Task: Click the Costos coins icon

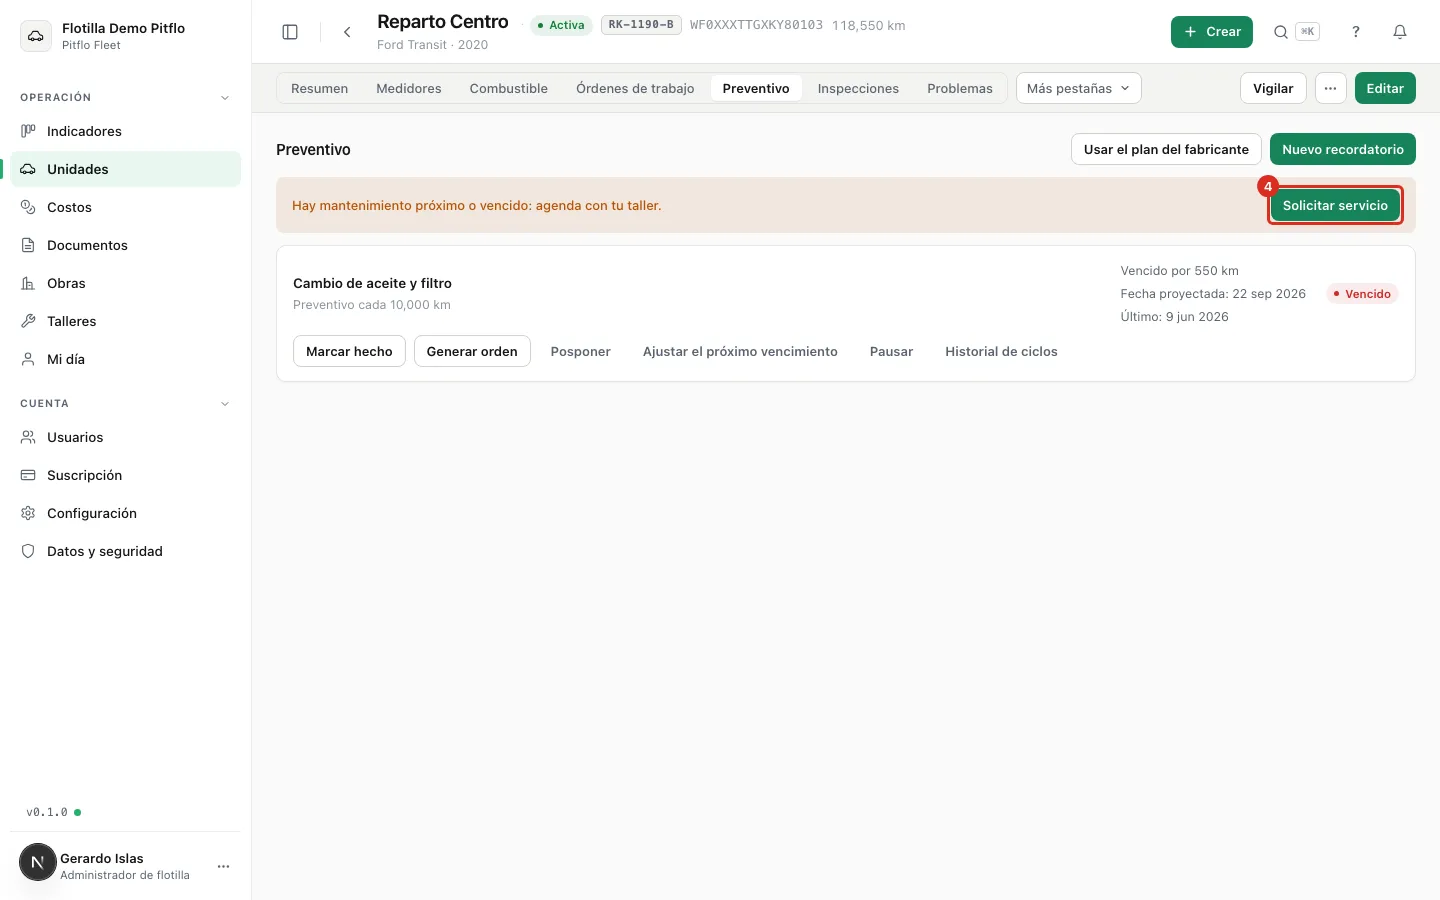Action: (x=28, y=207)
